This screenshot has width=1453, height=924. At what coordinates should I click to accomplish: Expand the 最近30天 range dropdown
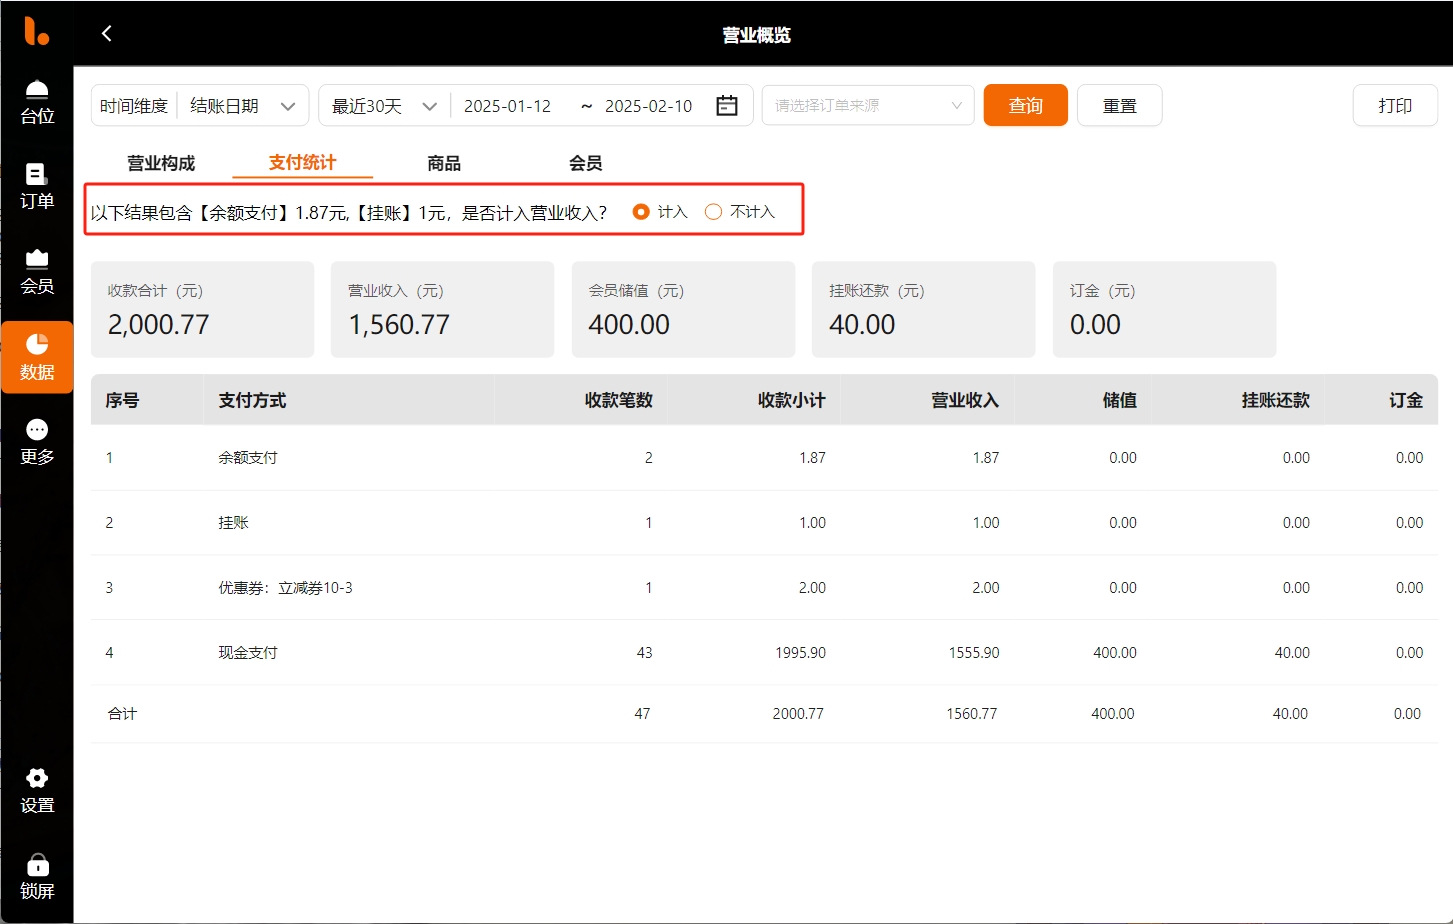pos(385,106)
